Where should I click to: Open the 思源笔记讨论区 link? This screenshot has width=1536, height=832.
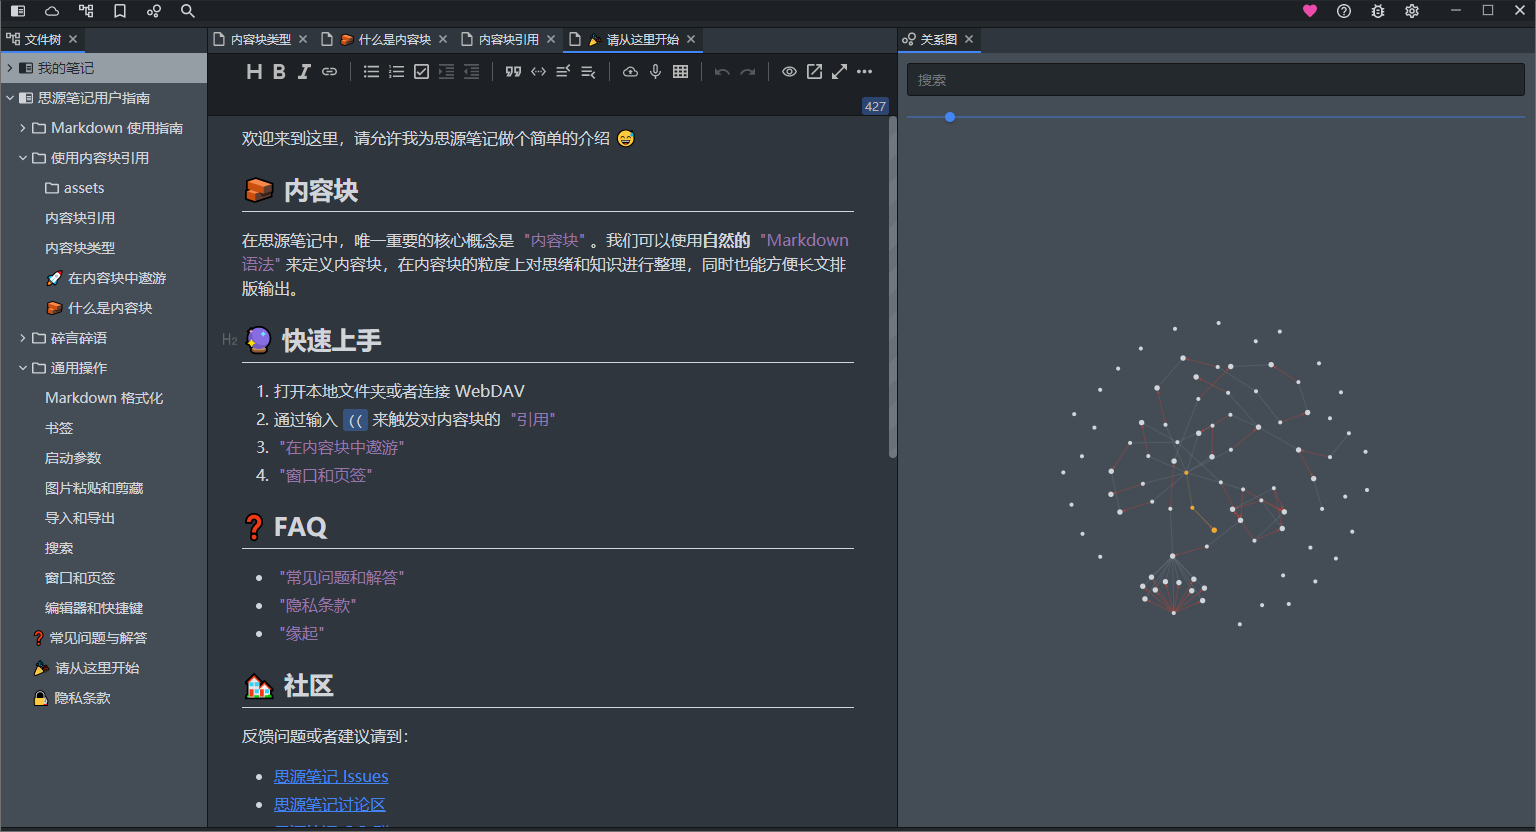point(329,805)
